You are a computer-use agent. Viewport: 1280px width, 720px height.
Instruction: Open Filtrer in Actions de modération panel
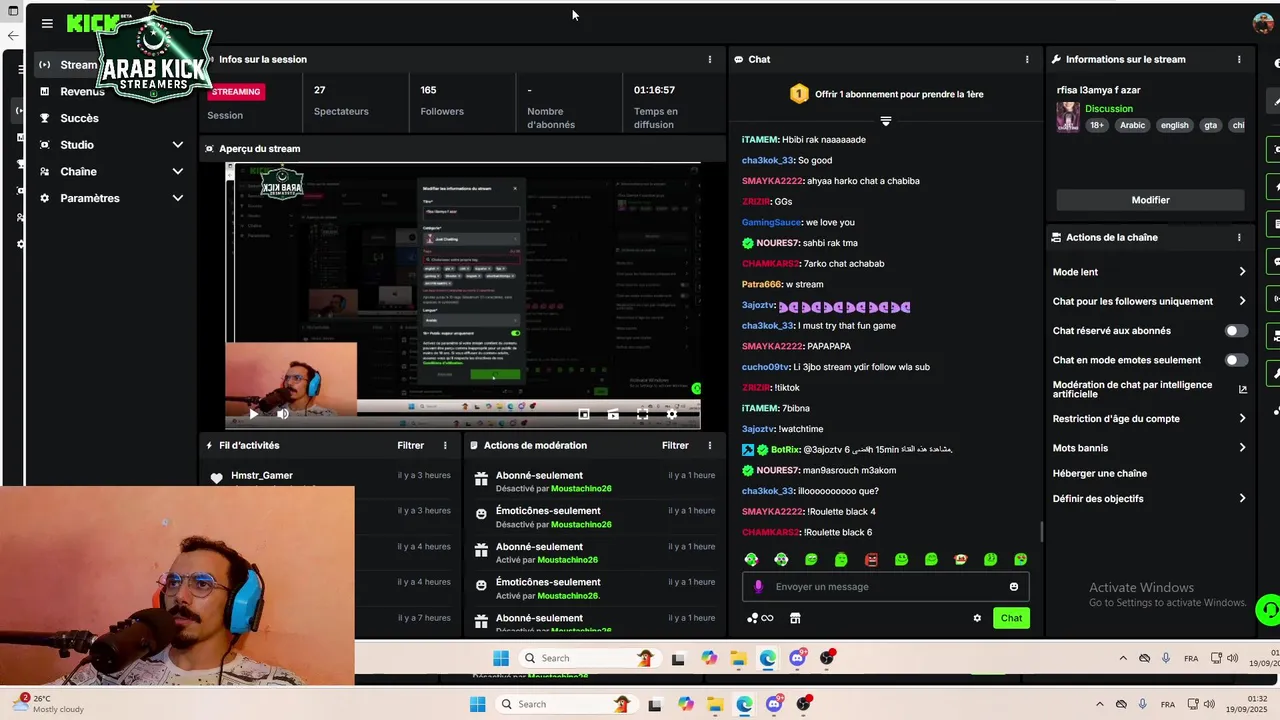(675, 445)
